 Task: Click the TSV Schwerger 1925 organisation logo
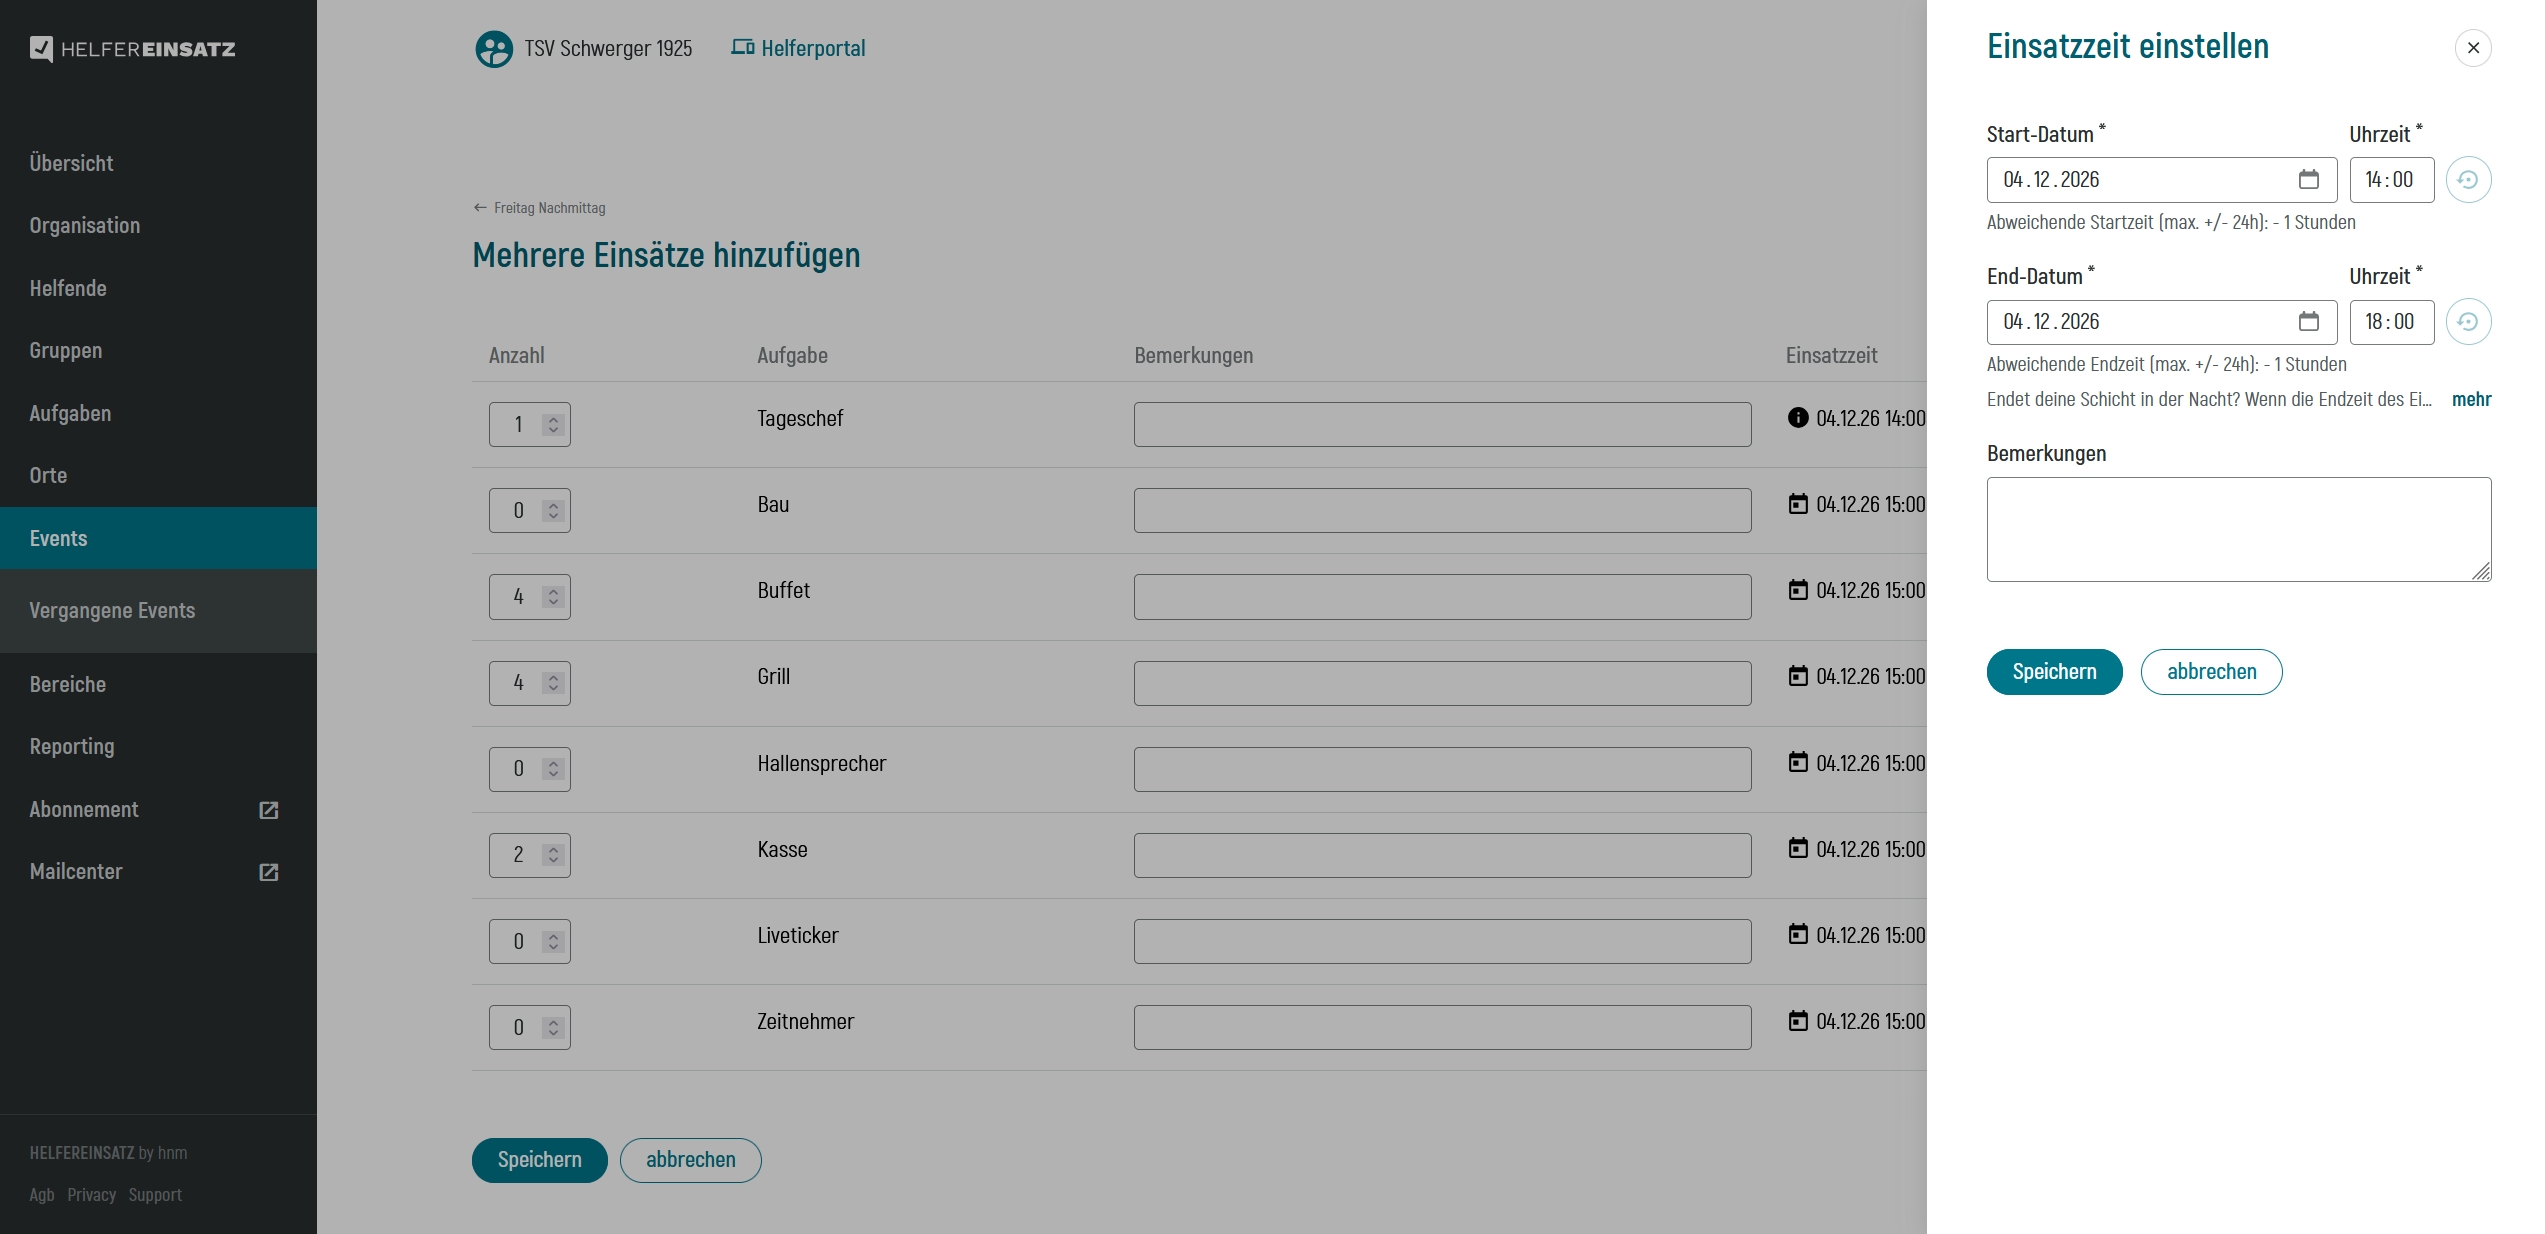click(x=493, y=49)
